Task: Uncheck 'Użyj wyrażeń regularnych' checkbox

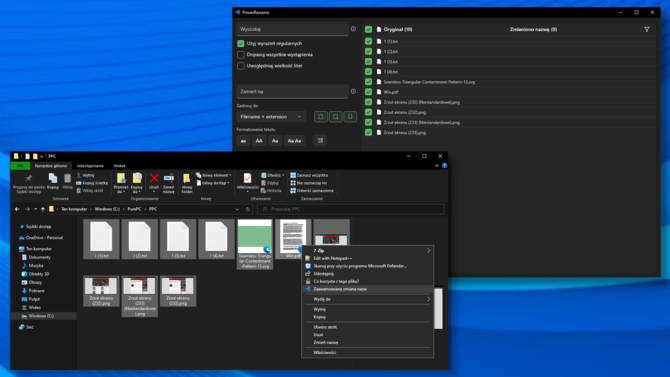Action: click(241, 44)
